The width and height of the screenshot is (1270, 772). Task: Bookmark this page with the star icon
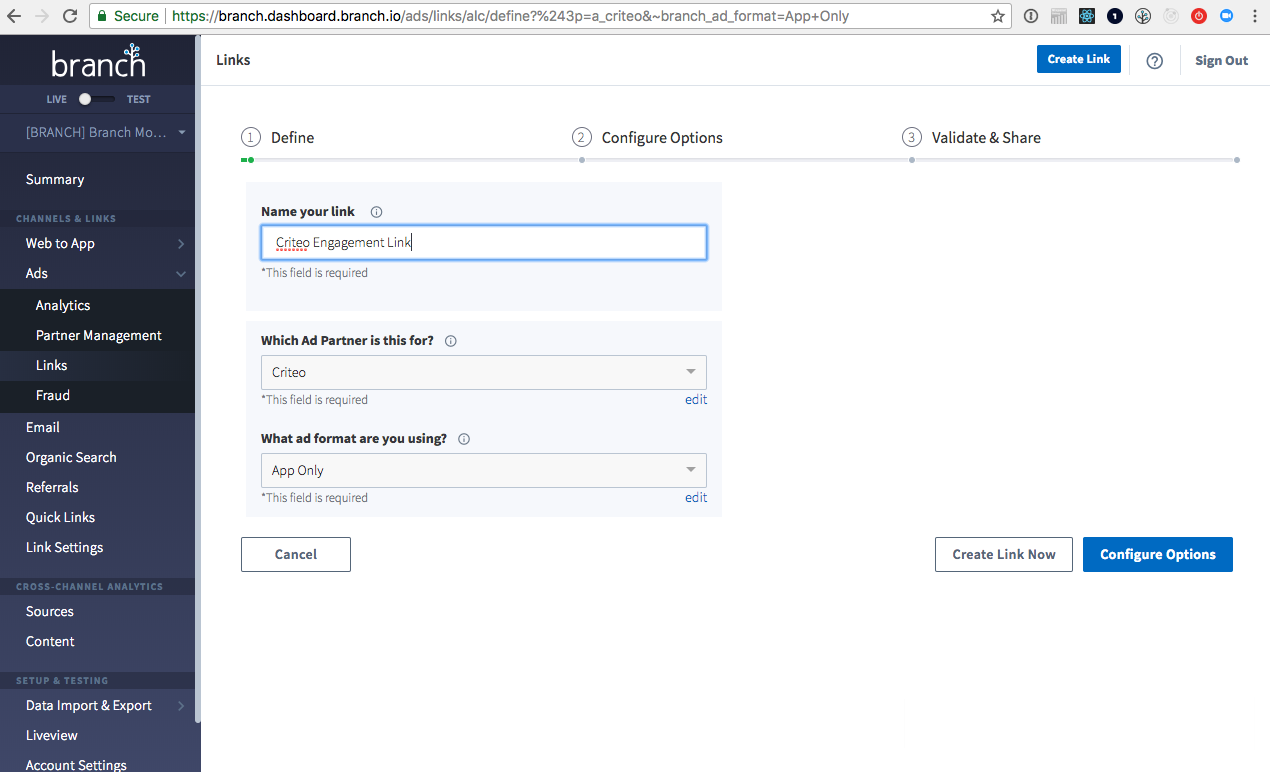998,16
